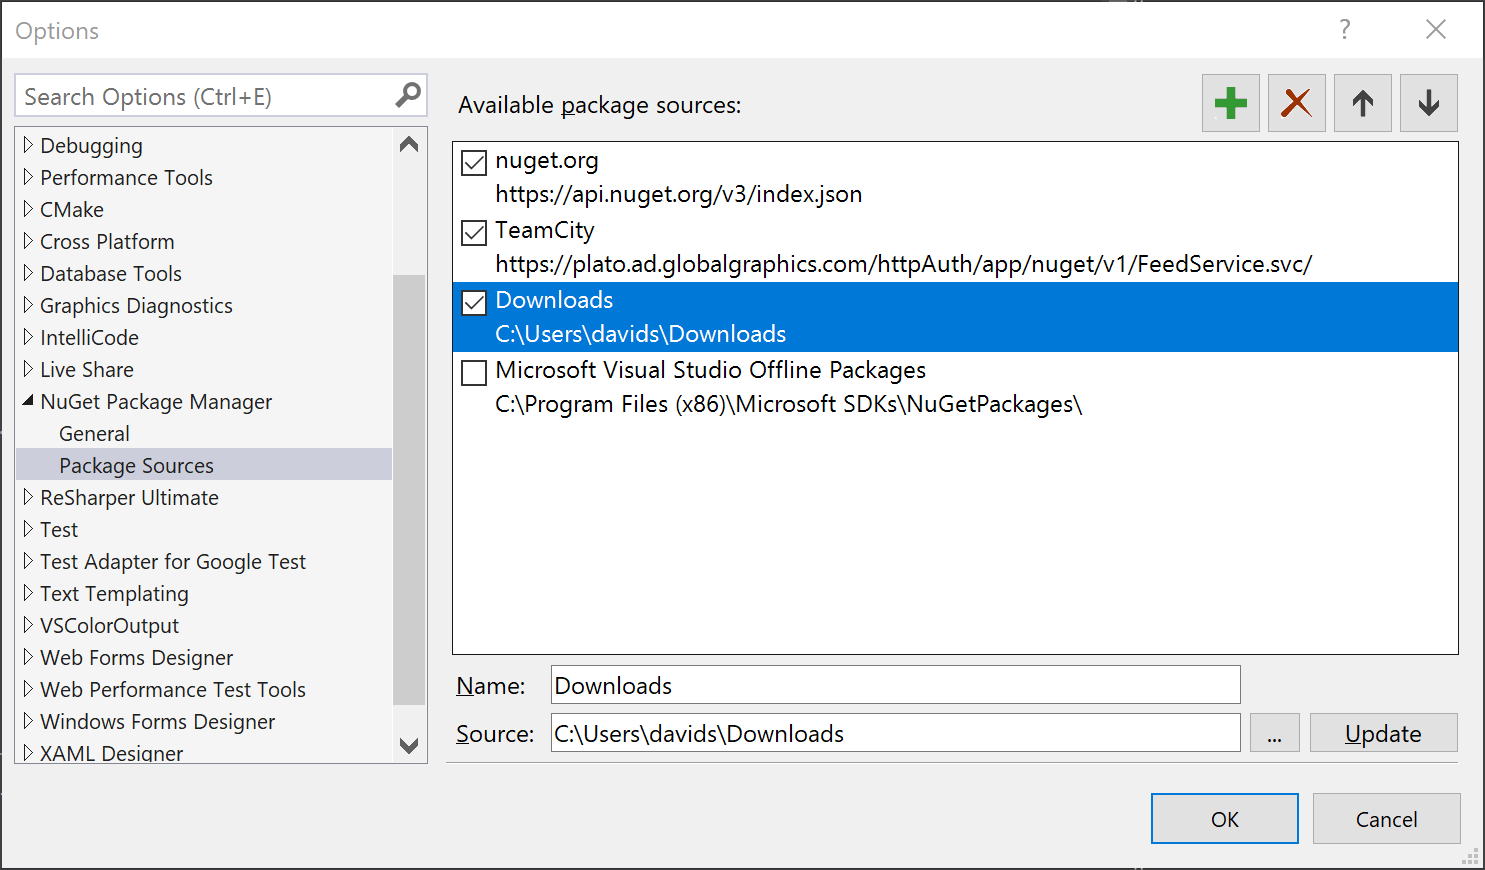
Task: Expand the ReSharper Ultimate node
Action: click(x=28, y=497)
